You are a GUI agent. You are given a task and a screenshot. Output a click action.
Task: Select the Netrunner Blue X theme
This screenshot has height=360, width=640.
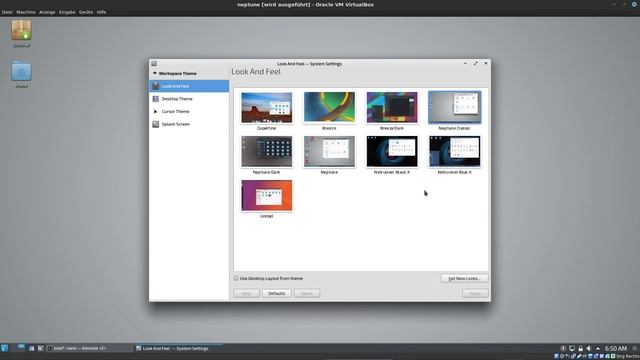coord(455,152)
